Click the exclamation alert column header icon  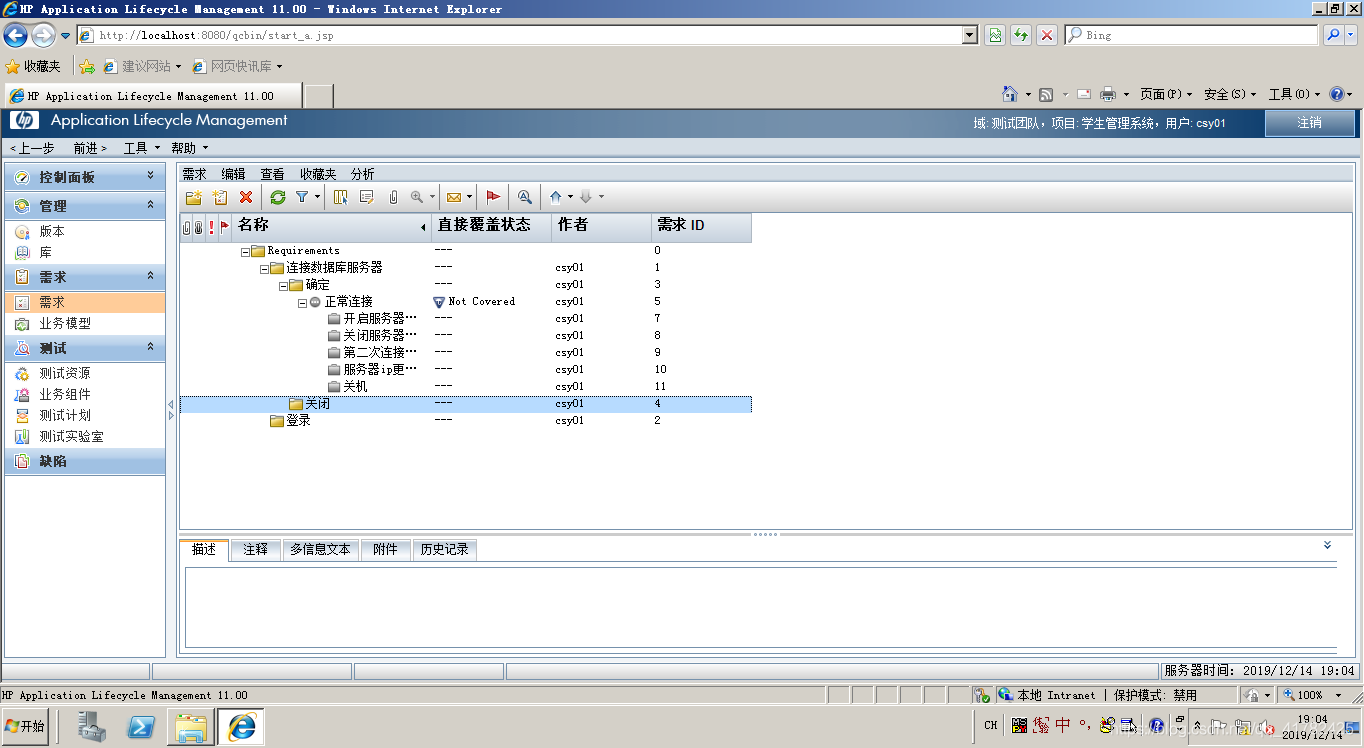pos(211,227)
